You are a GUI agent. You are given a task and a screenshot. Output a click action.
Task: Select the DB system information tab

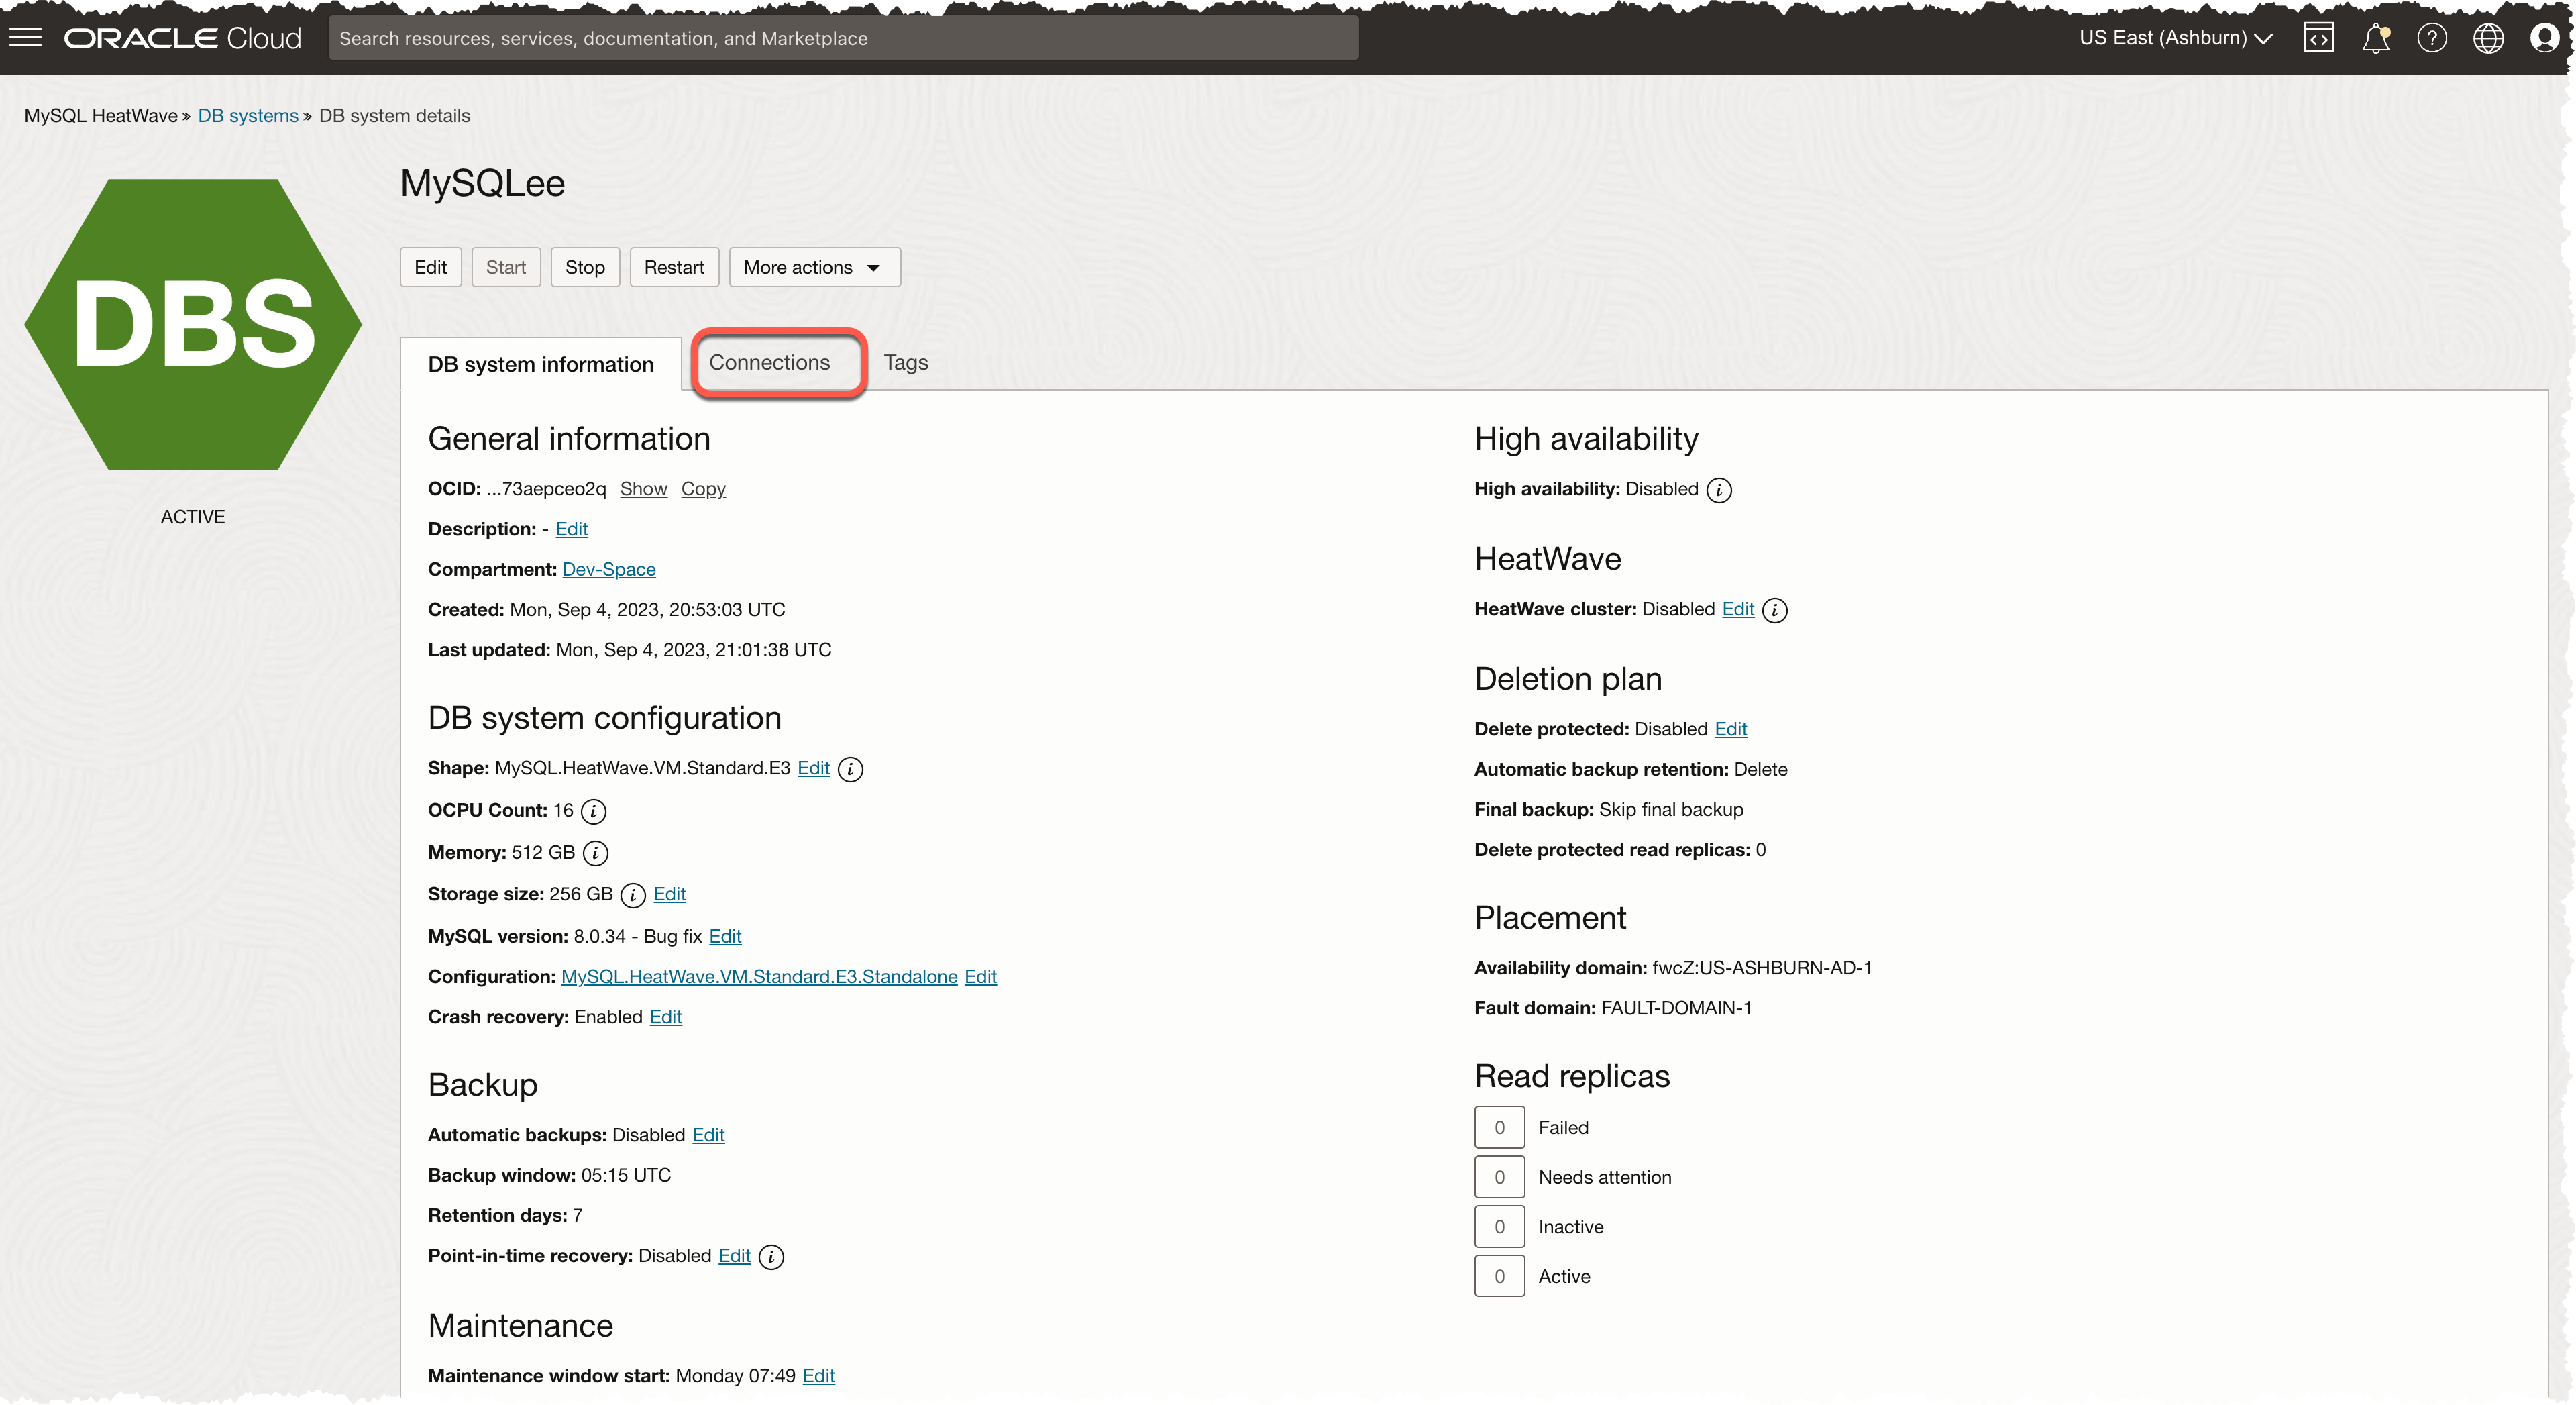[540, 364]
